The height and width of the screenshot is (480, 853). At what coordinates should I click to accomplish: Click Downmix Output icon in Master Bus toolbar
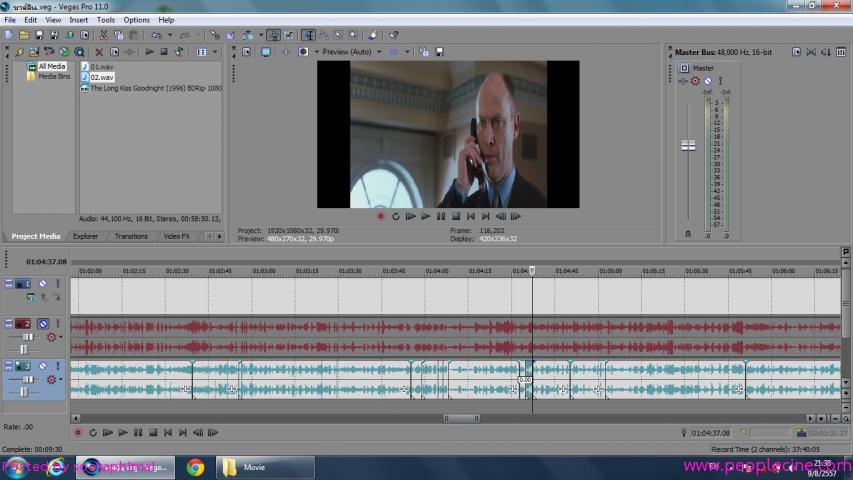pyautogui.click(x=811, y=52)
